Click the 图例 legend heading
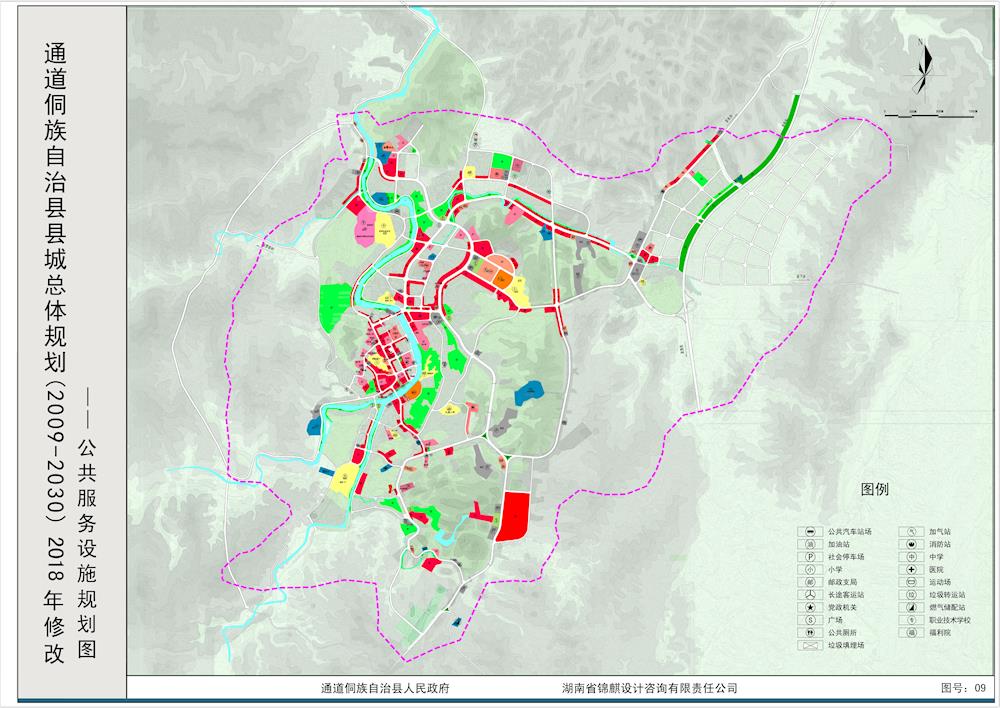The height and width of the screenshot is (708, 1000). [x=874, y=490]
